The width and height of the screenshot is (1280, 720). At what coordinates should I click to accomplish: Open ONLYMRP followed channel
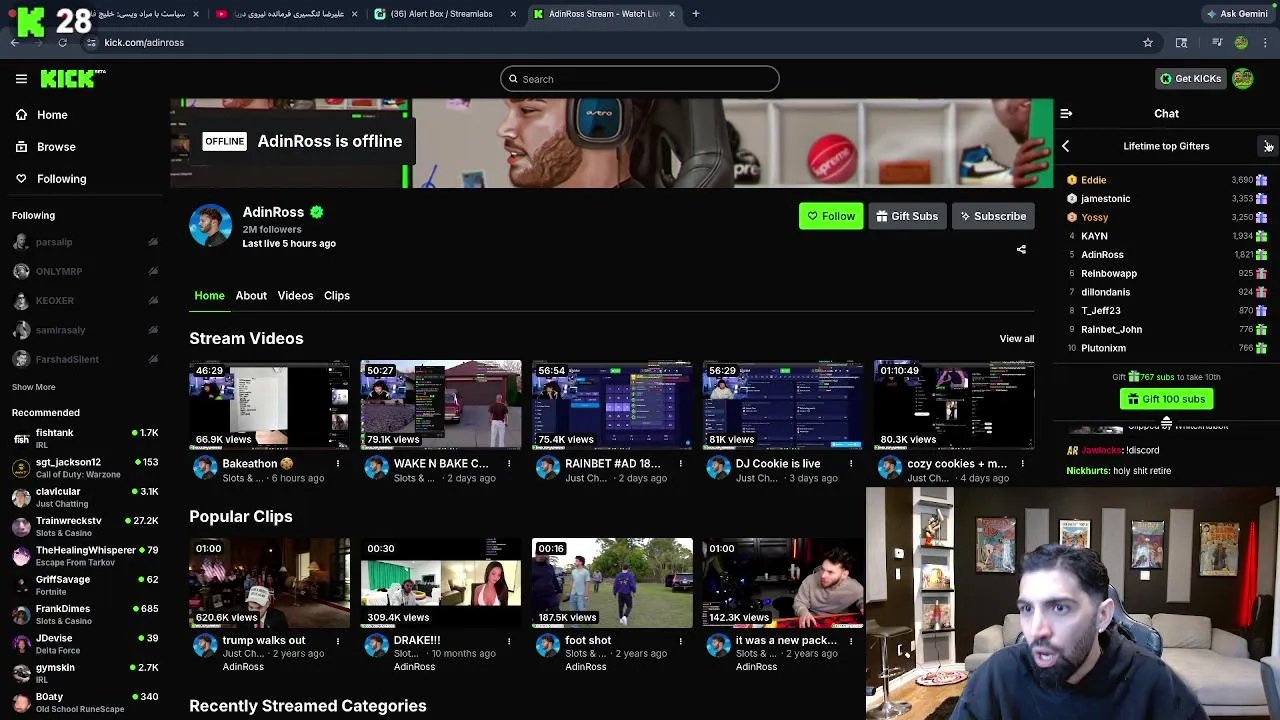click(x=85, y=271)
